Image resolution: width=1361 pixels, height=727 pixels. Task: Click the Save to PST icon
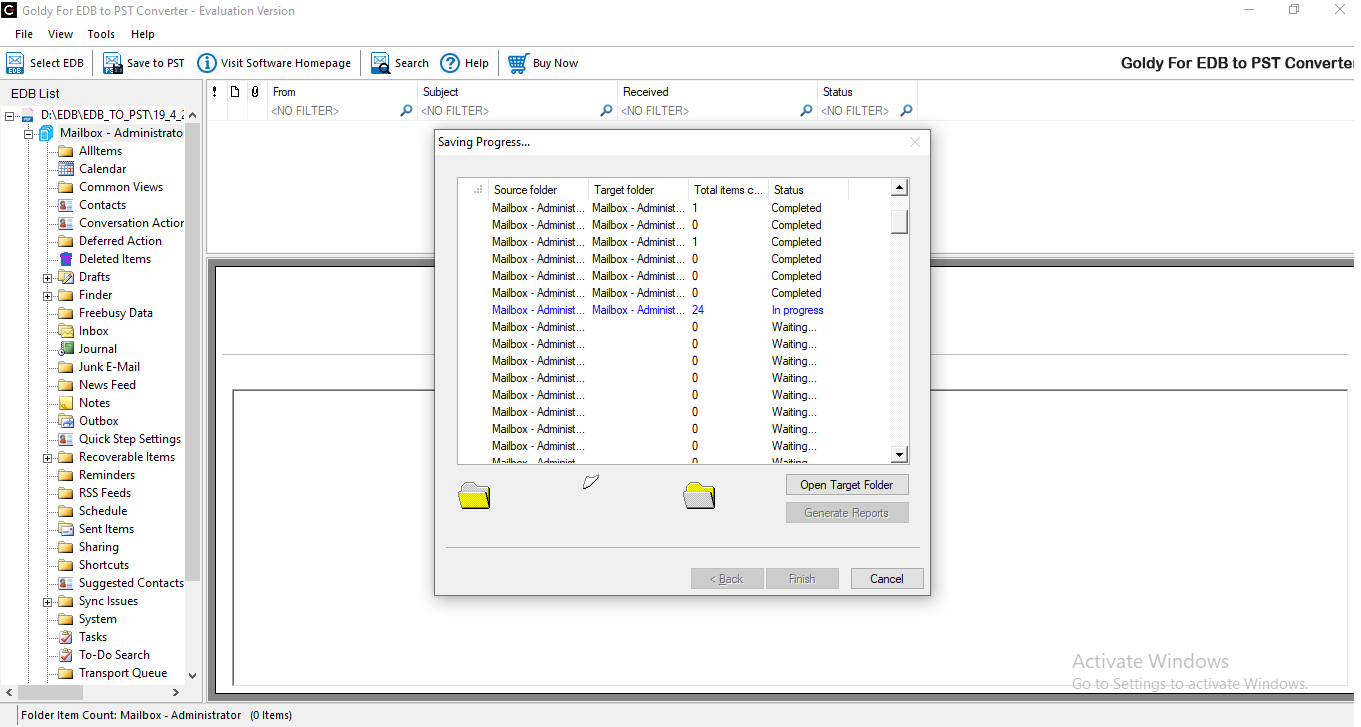pyautogui.click(x=113, y=63)
